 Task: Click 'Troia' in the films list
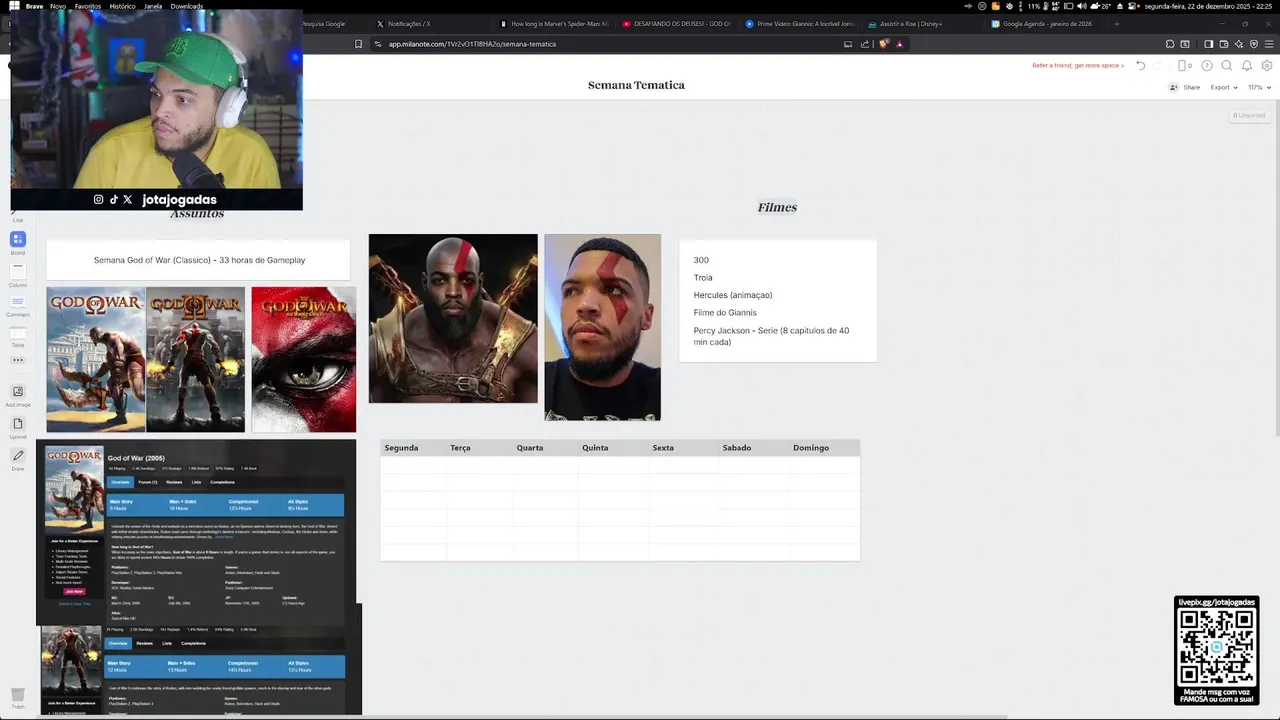point(703,278)
